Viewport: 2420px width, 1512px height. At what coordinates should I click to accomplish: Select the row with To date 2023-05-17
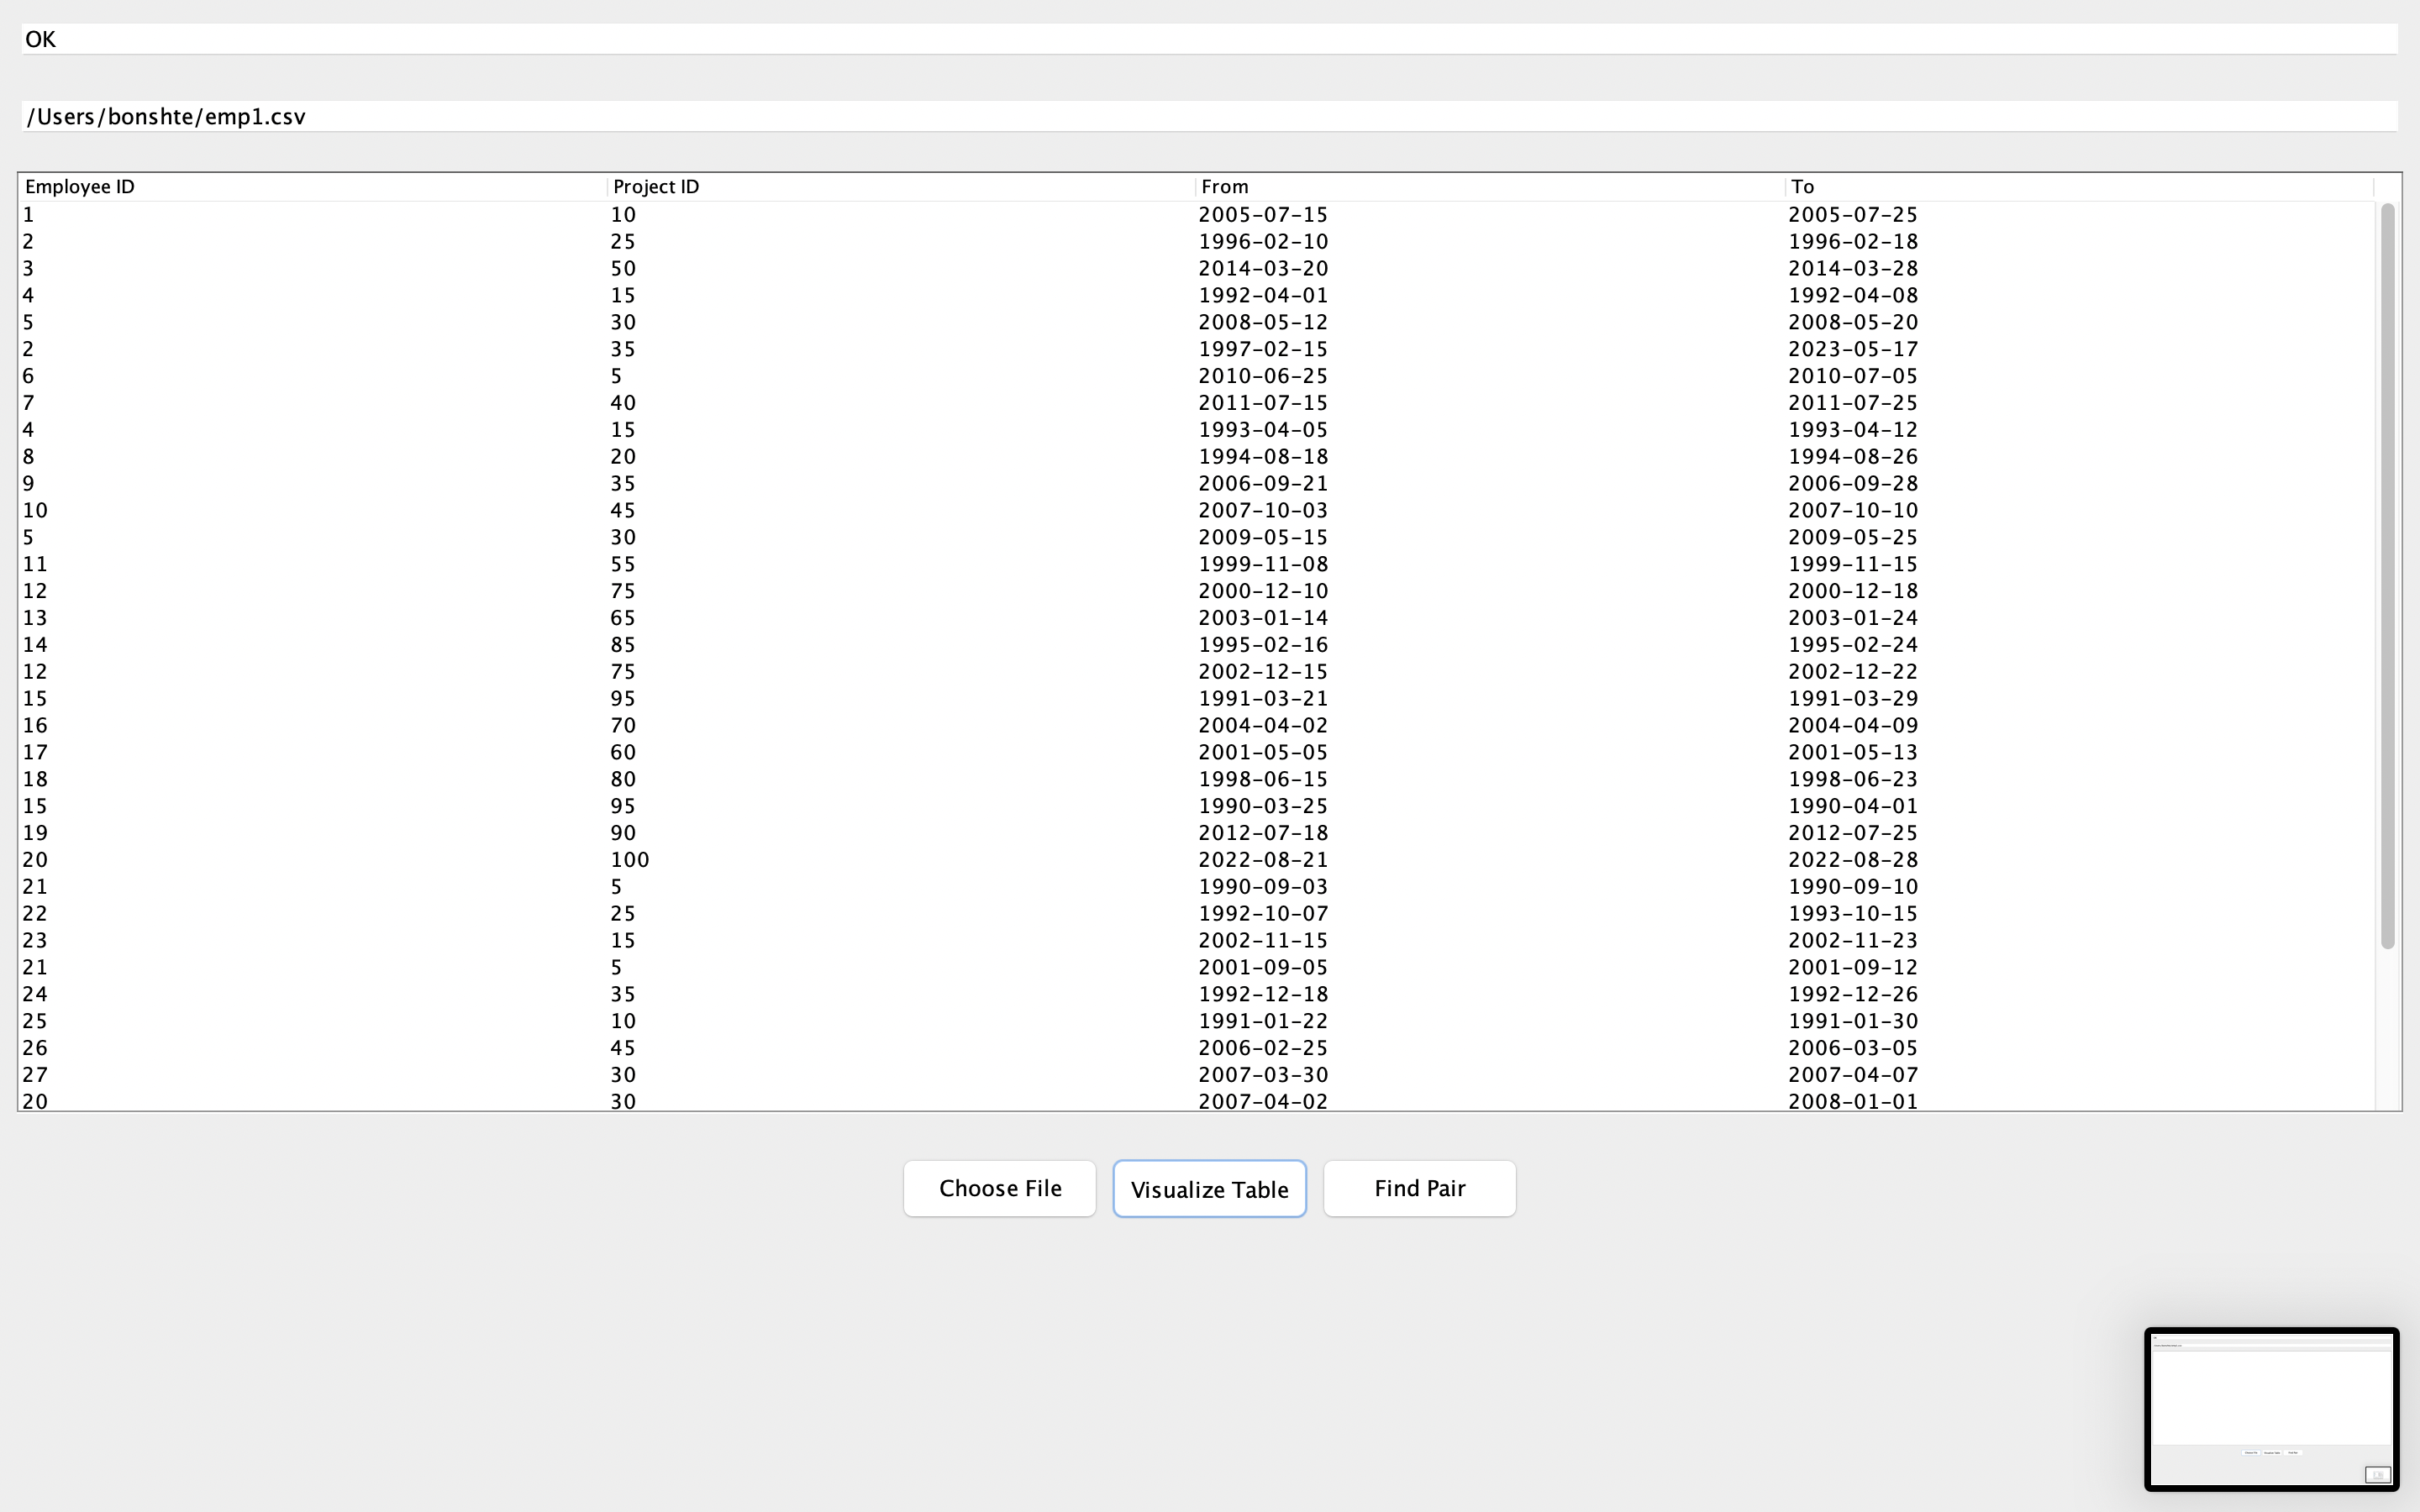[600, 348]
